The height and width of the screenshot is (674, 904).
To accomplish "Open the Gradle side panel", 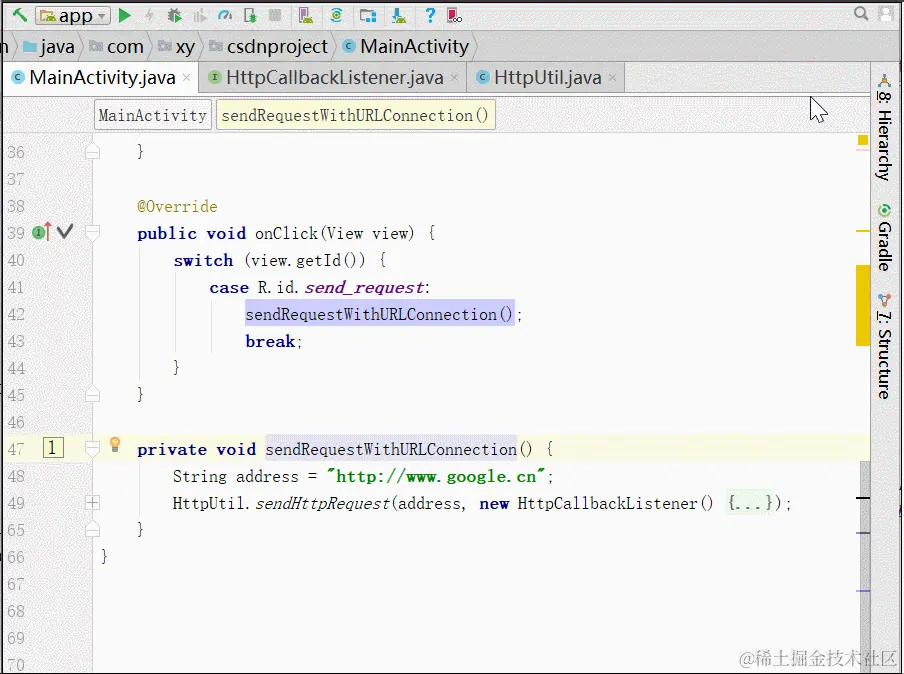I will click(x=885, y=237).
